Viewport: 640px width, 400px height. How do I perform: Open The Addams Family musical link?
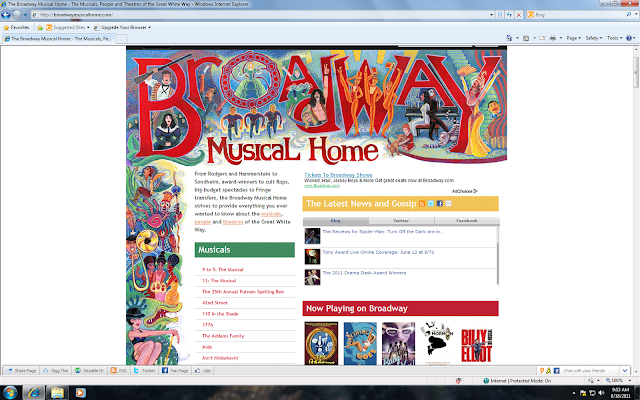pos(223,336)
